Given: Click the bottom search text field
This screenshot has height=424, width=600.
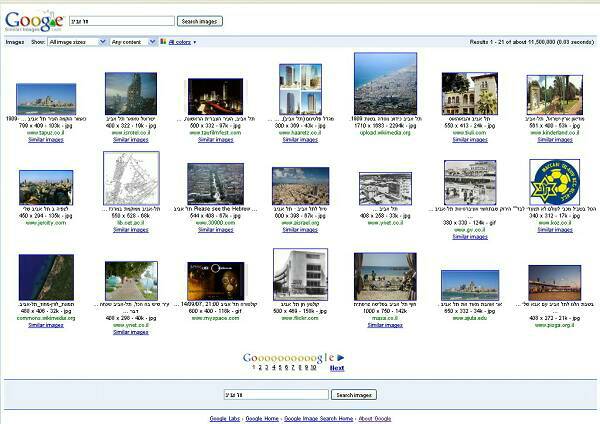Looking at the screenshot, I should [x=276, y=395].
